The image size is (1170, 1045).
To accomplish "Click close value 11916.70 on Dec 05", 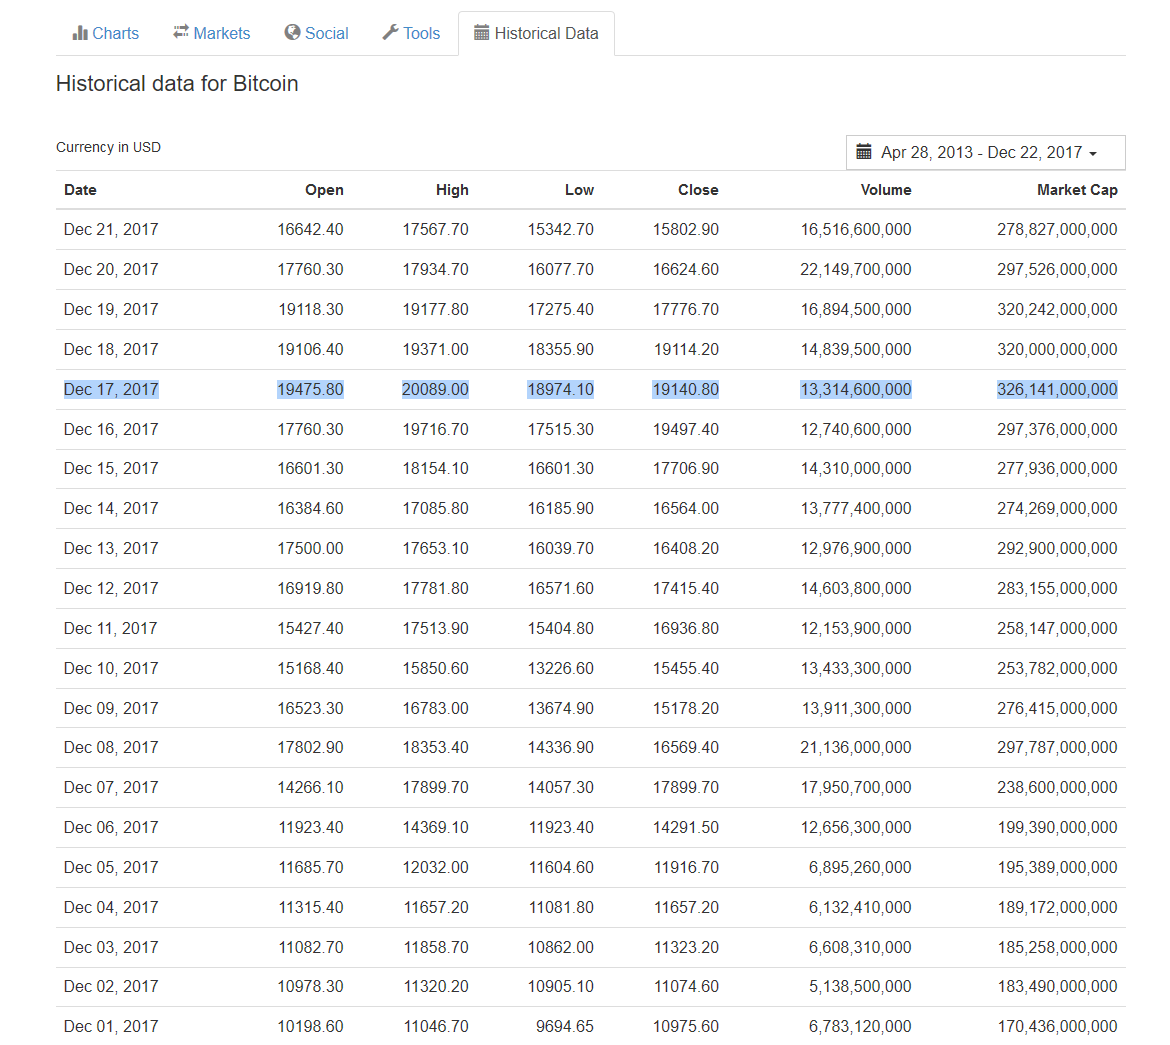I will [x=686, y=867].
